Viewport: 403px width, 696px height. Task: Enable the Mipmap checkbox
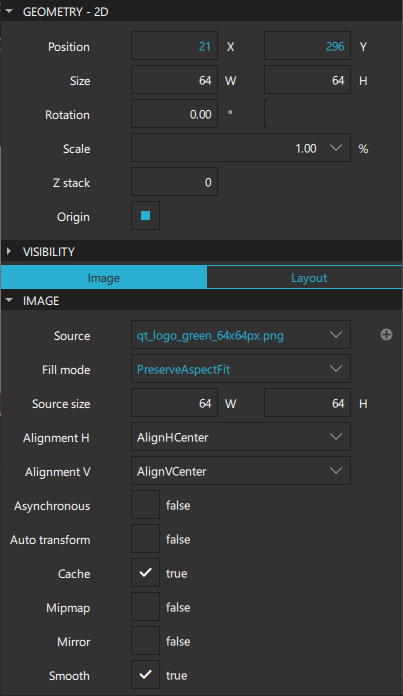(145, 607)
